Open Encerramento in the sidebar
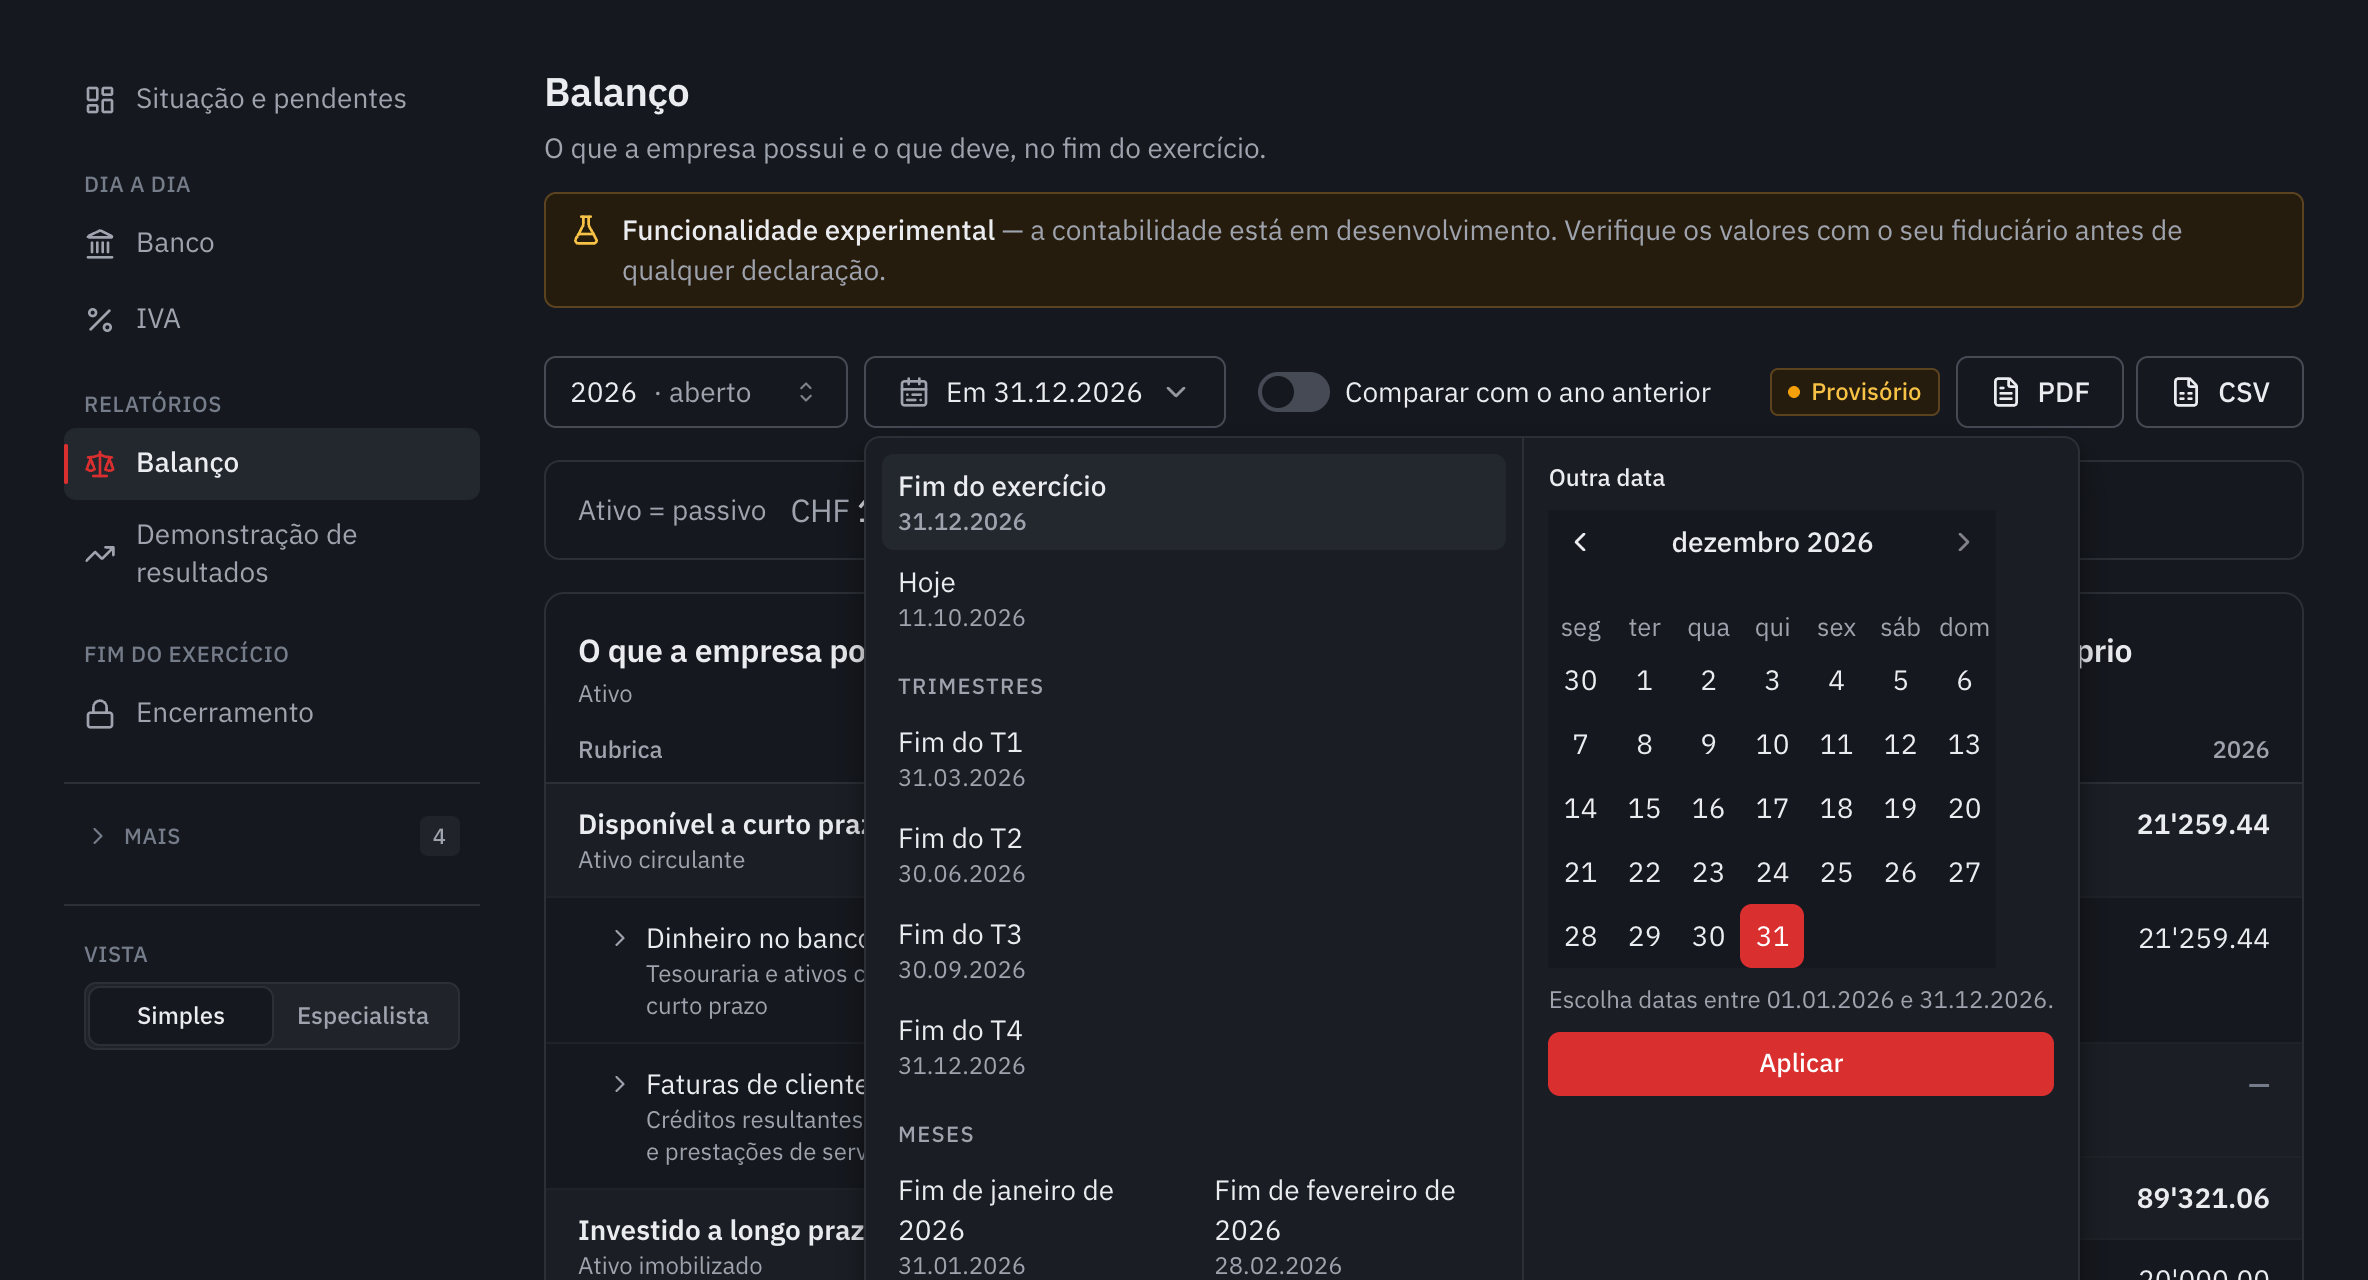This screenshot has height=1280, width=2368. (272, 713)
